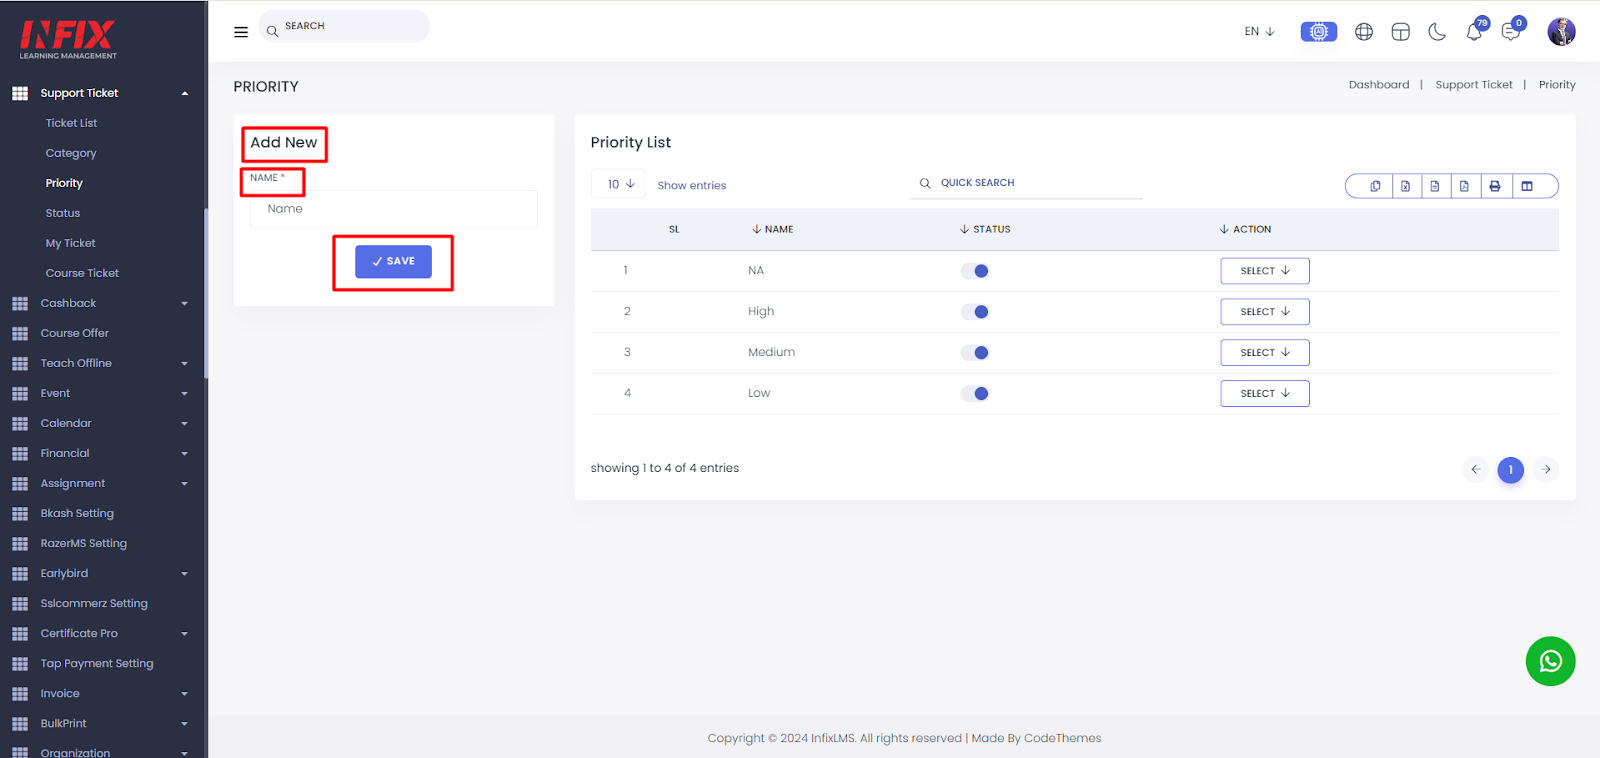Toggle status switch for Medium priority
Viewport: 1600px width, 758px height.
[975, 353]
